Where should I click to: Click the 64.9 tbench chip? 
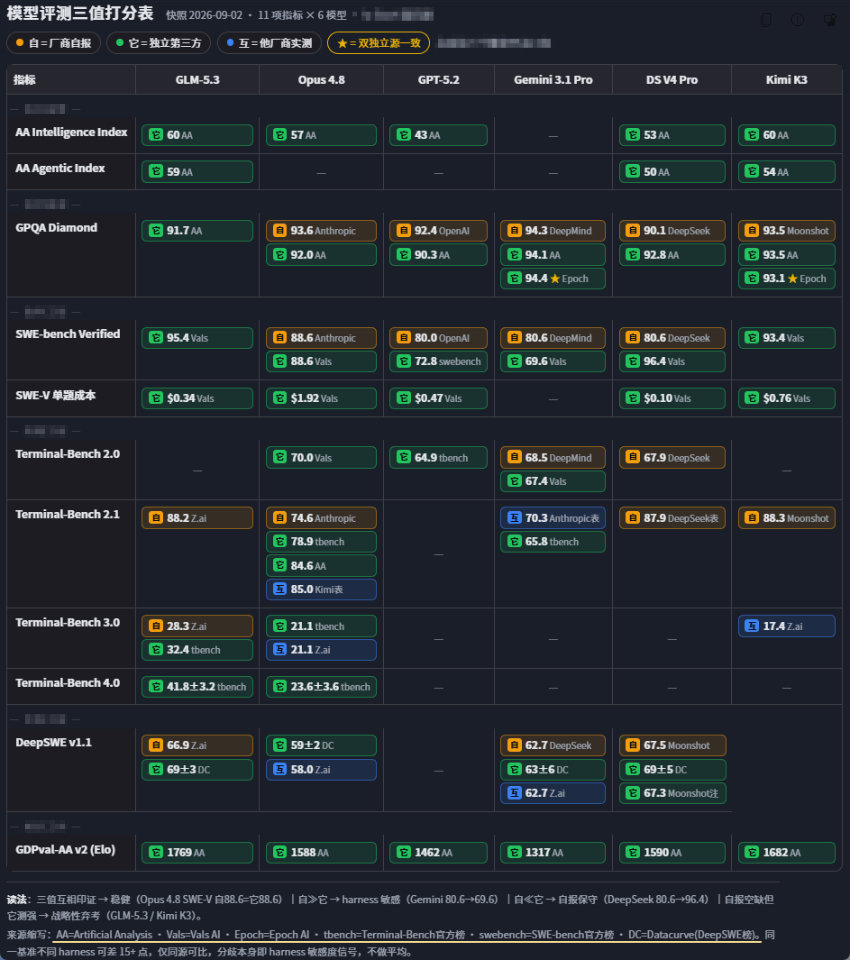tap(438, 457)
